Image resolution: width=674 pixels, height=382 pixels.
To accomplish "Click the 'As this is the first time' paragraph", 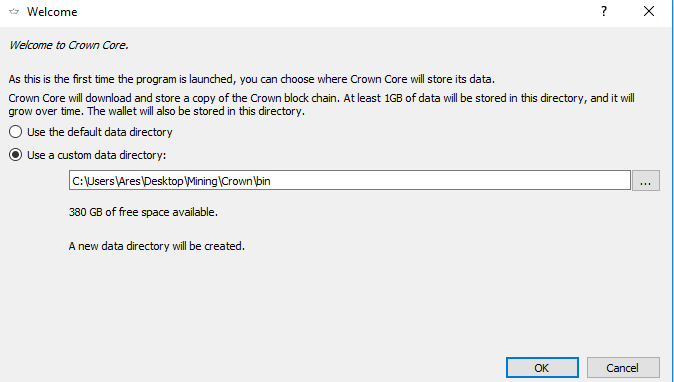I will click(252, 79).
